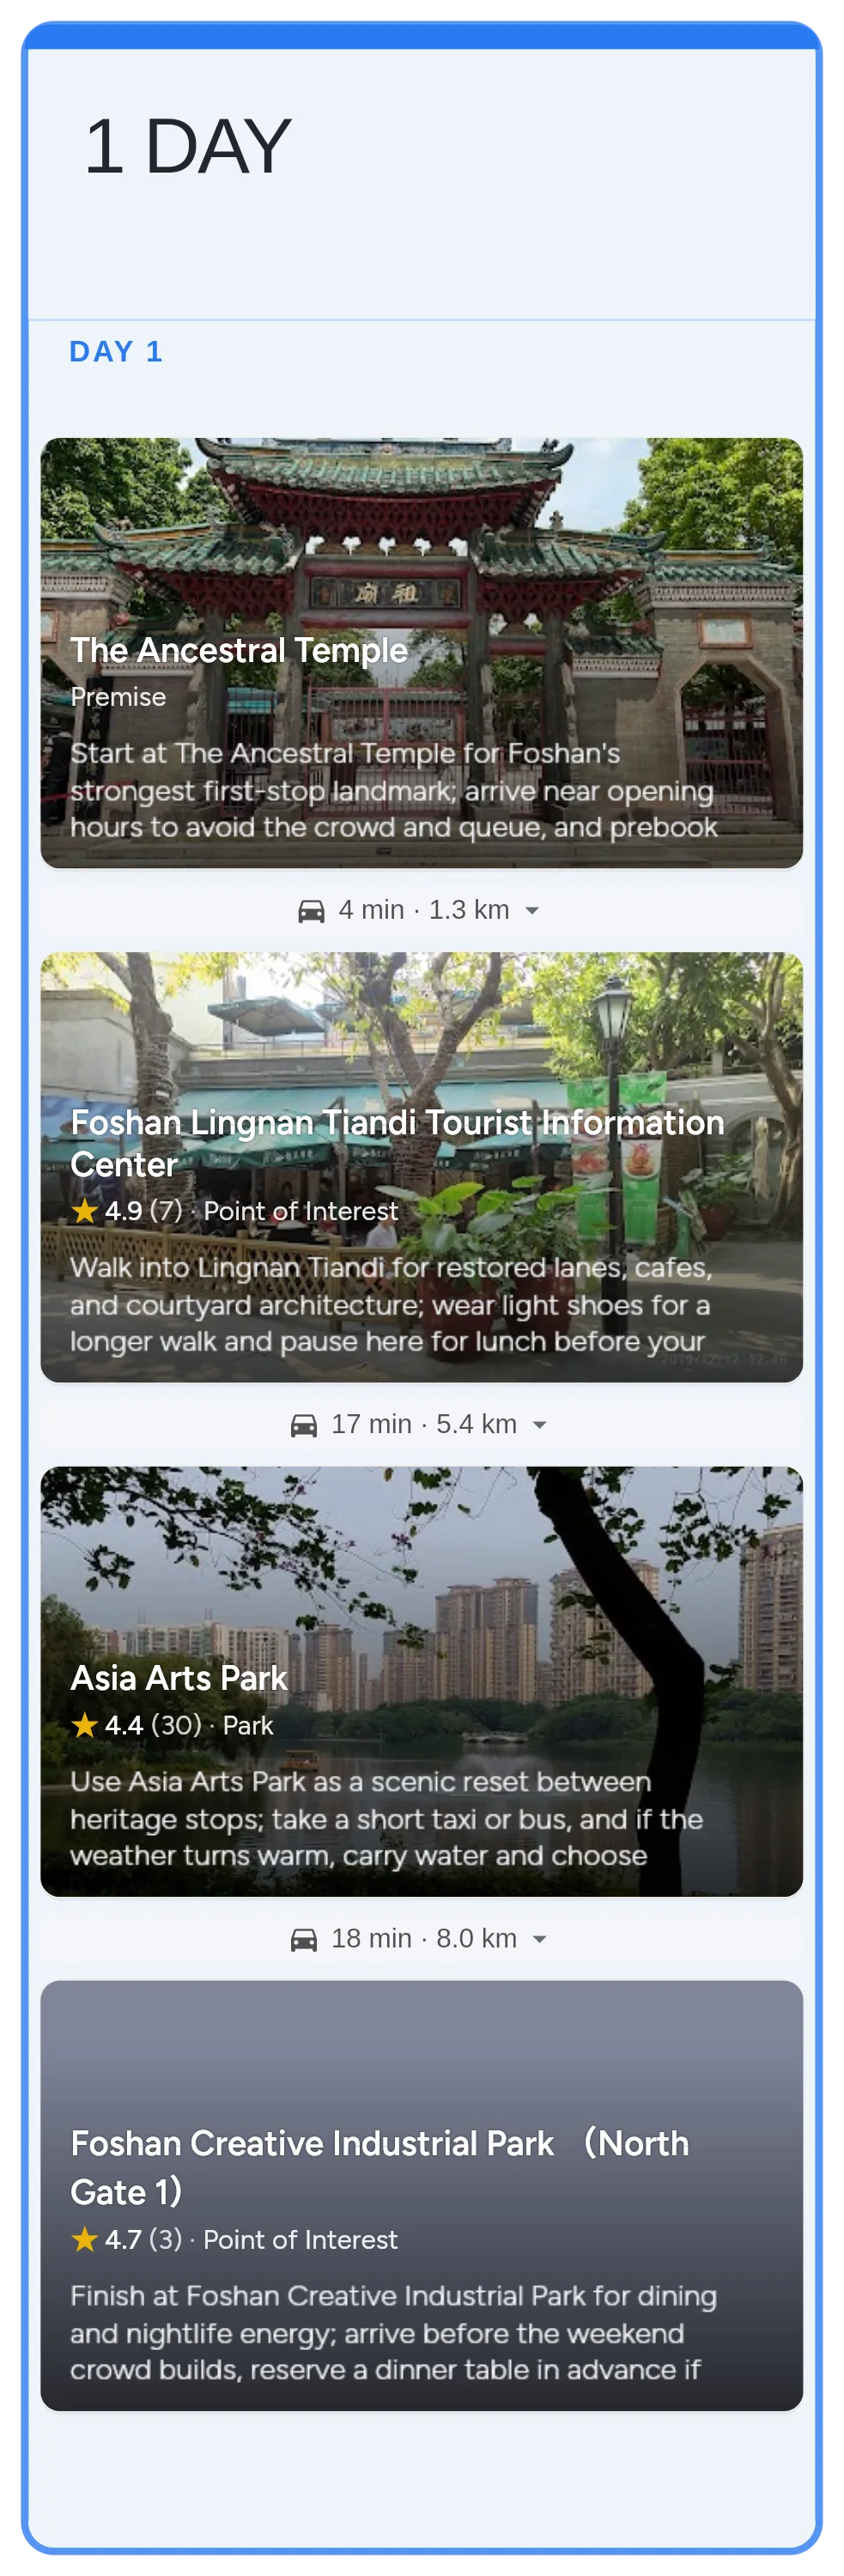This screenshot has height=2576, width=844.
Task: Open The Ancestral Temple card
Action: point(422,653)
